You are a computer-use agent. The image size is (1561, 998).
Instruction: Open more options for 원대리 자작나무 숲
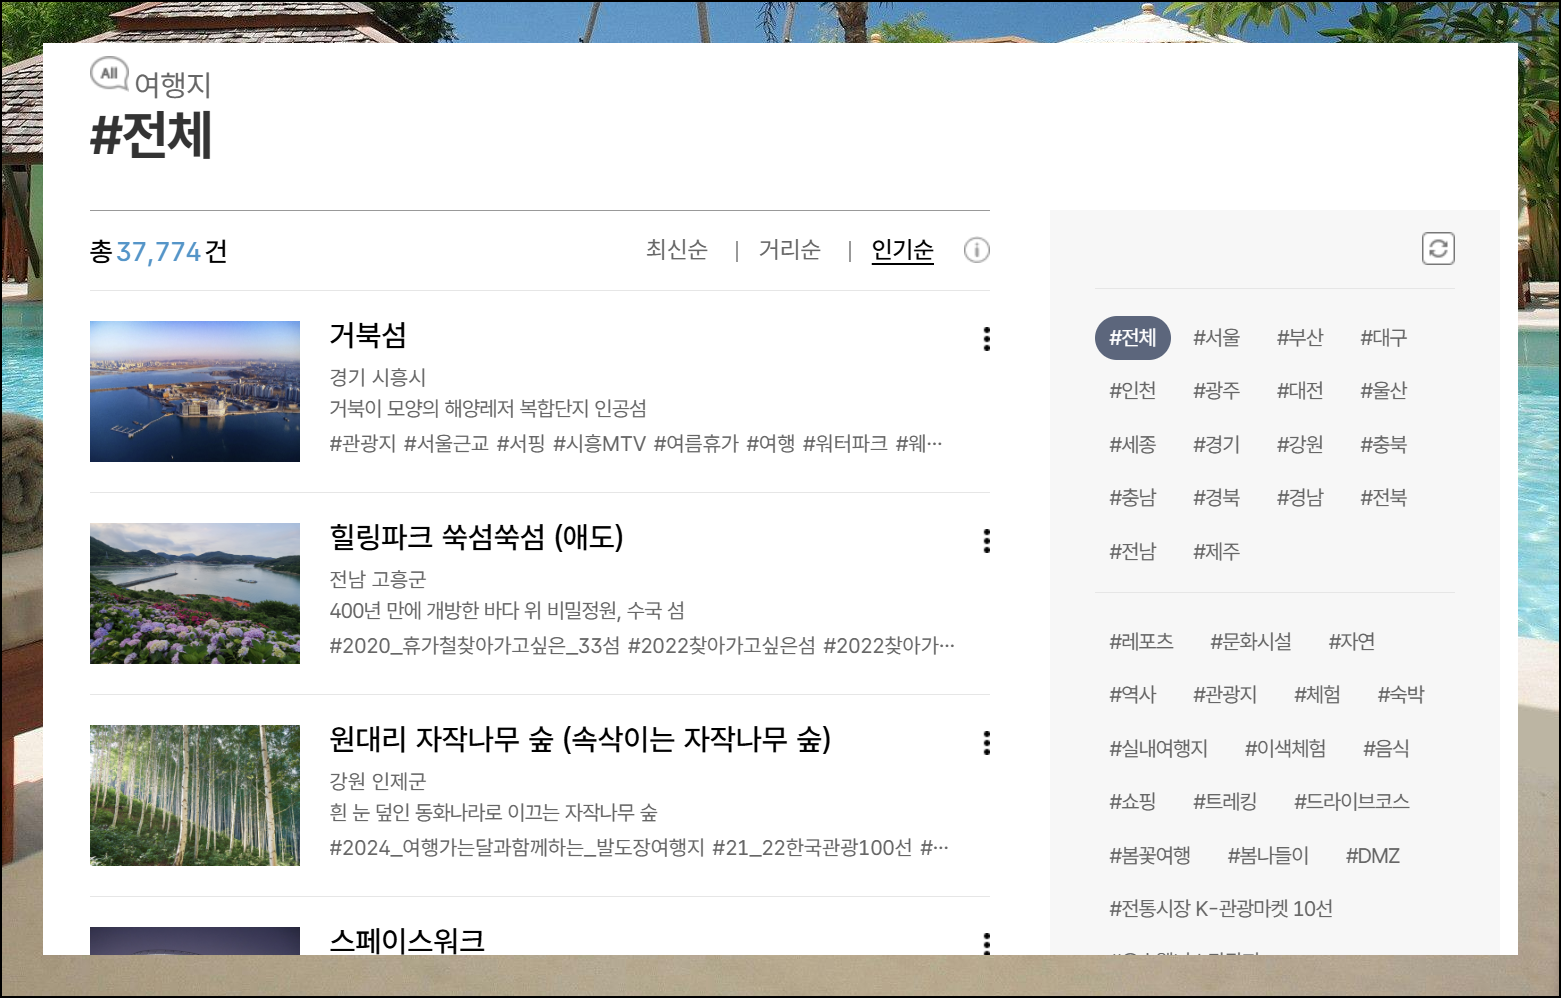pyautogui.click(x=987, y=743)
